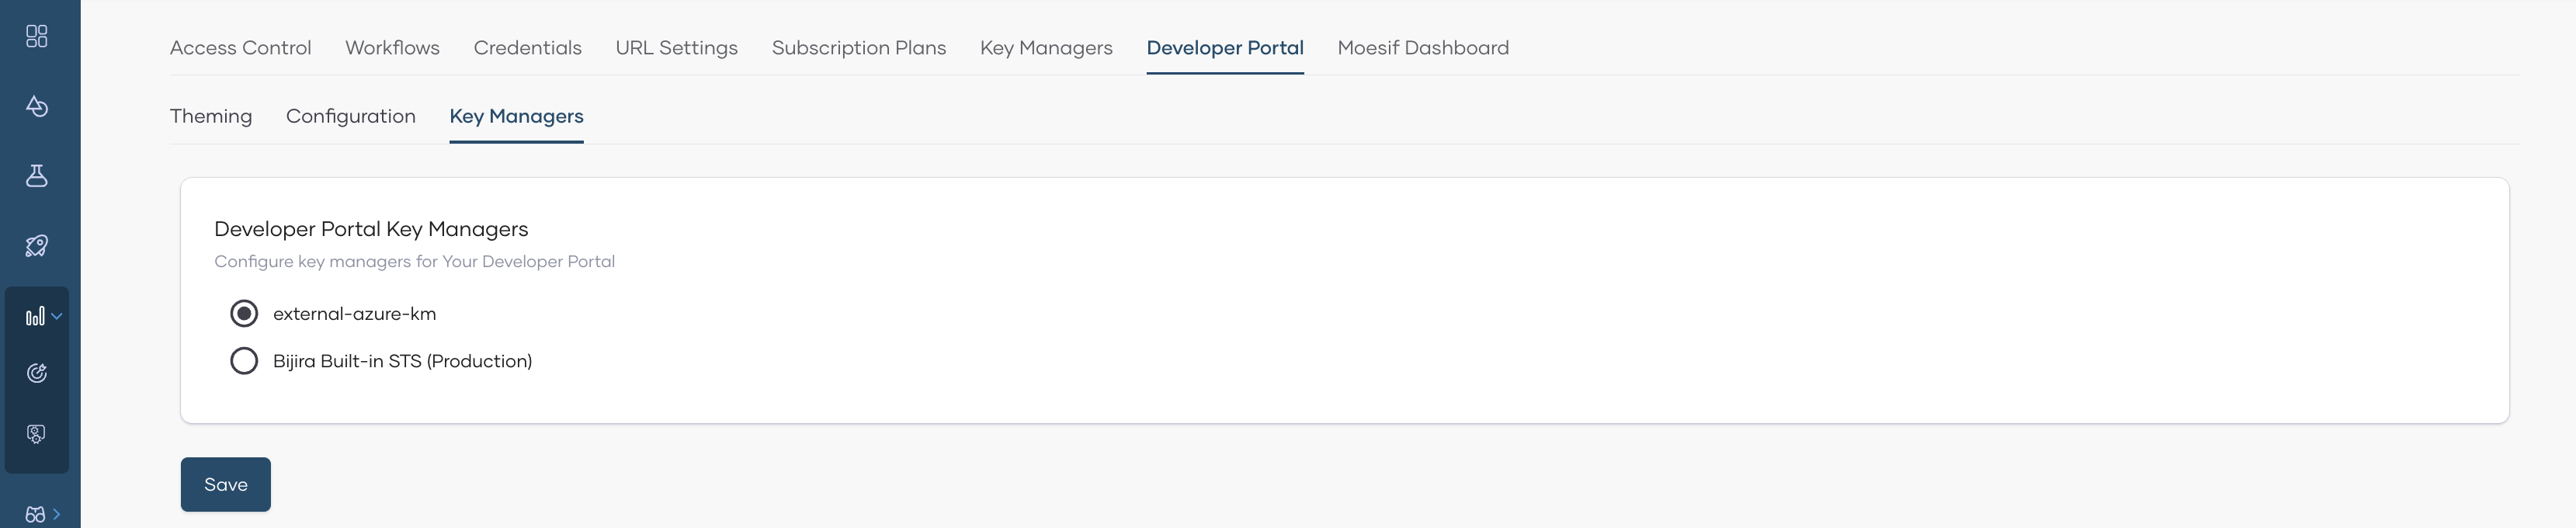Select the bar chart sidebar icon

35,317
